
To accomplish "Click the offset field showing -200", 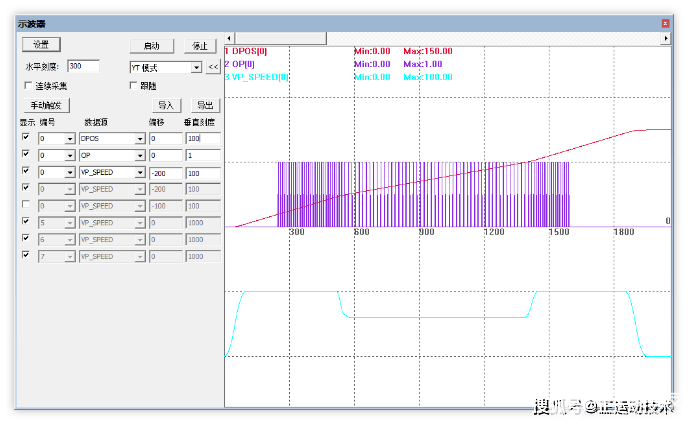I will click(x=164, y=173).
